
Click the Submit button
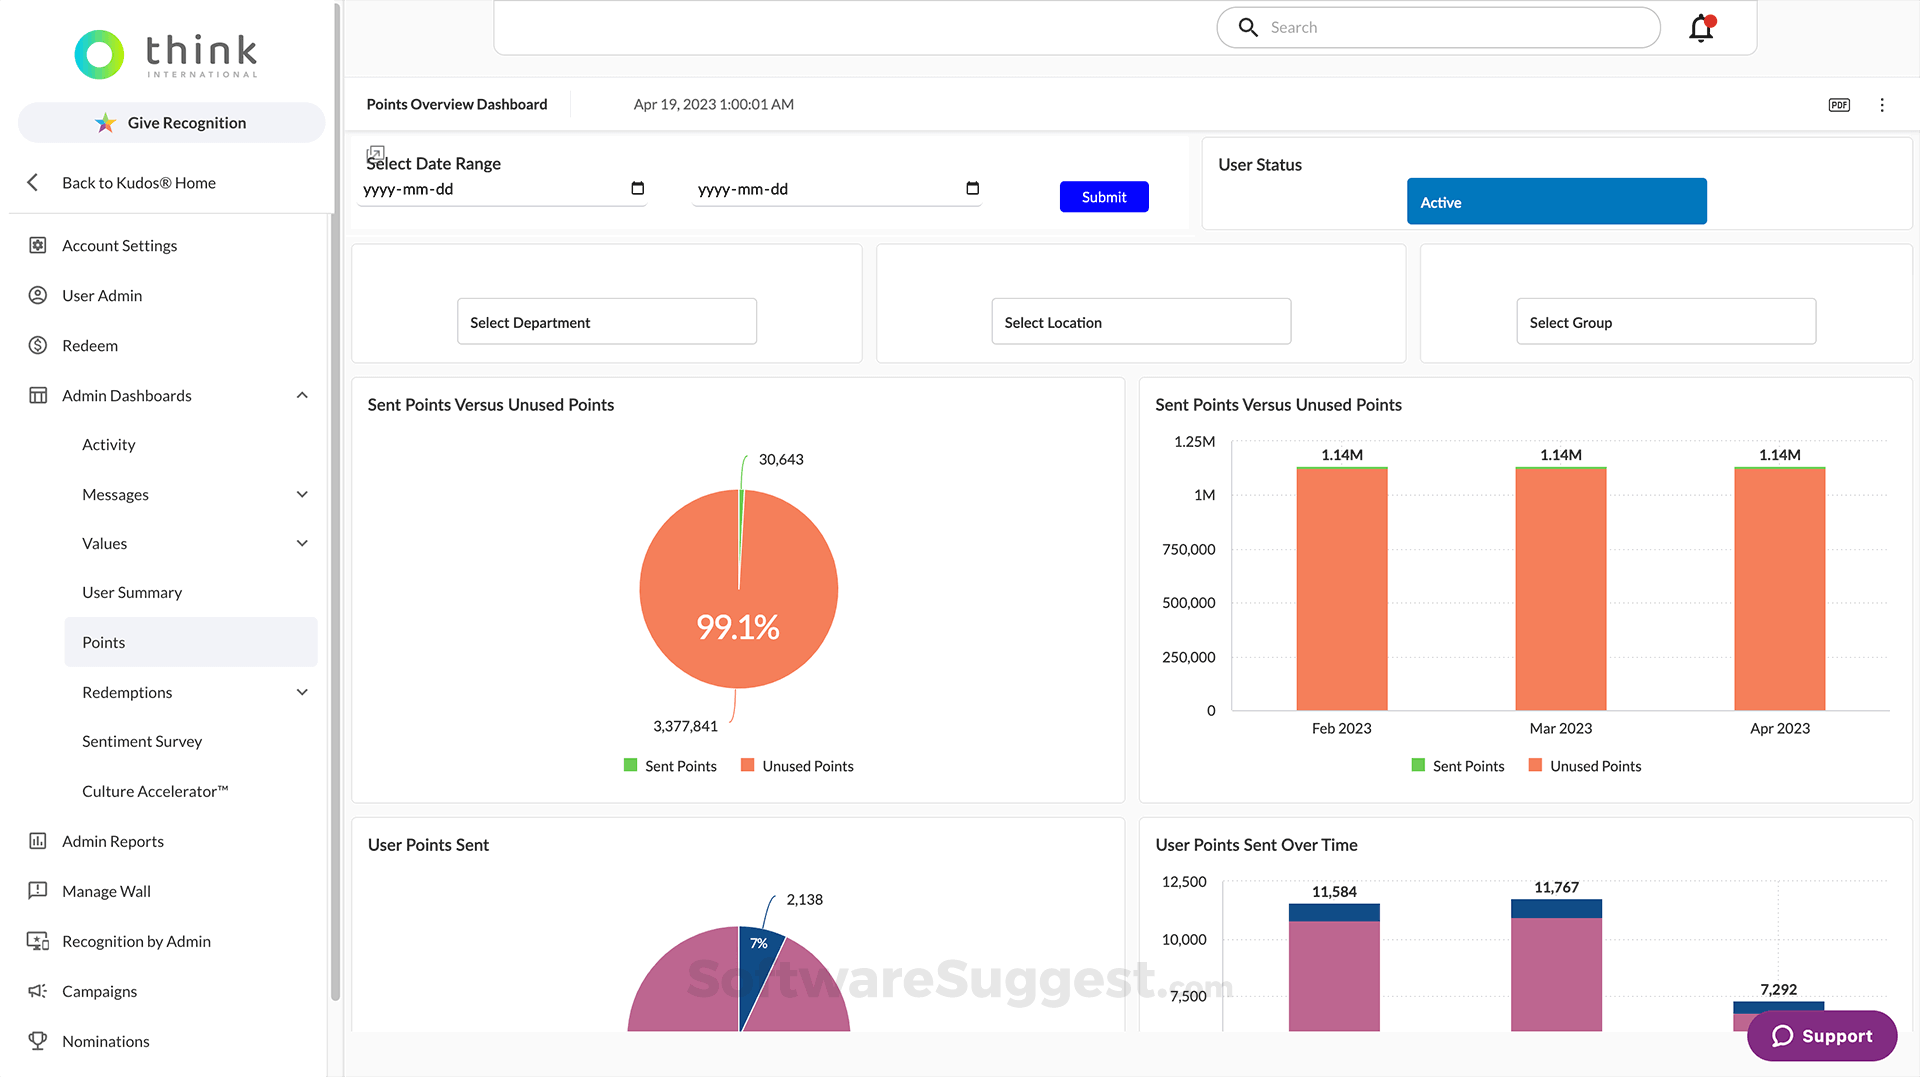click(x=1104, y=196)
